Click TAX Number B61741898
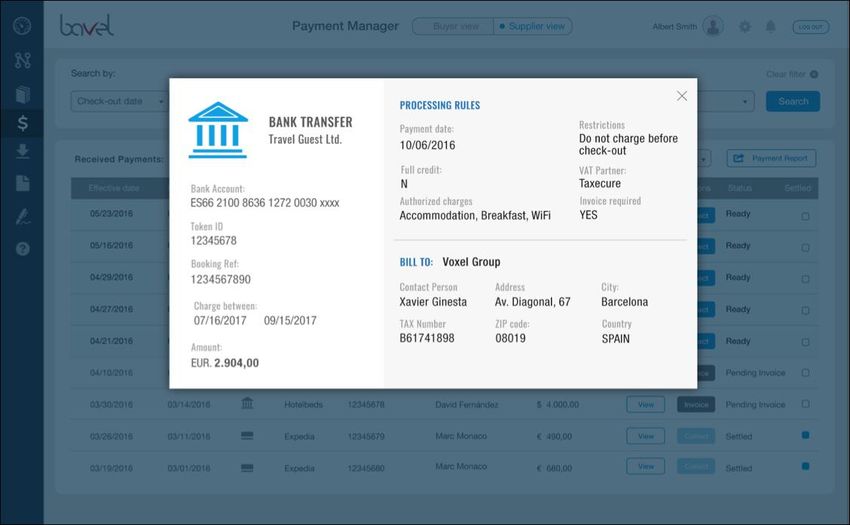The image size is (850, 525). [x=427, y=338]
